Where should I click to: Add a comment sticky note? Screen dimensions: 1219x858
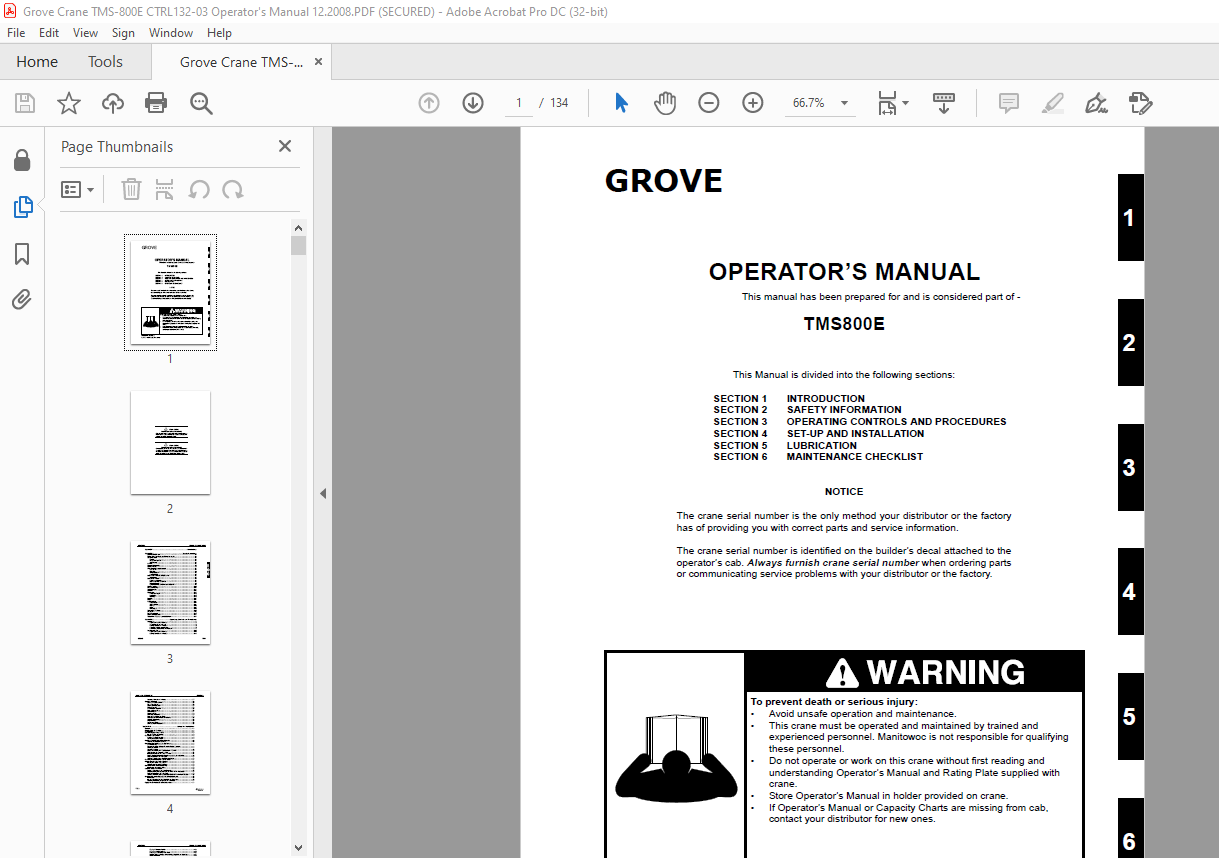(1009, 103)
